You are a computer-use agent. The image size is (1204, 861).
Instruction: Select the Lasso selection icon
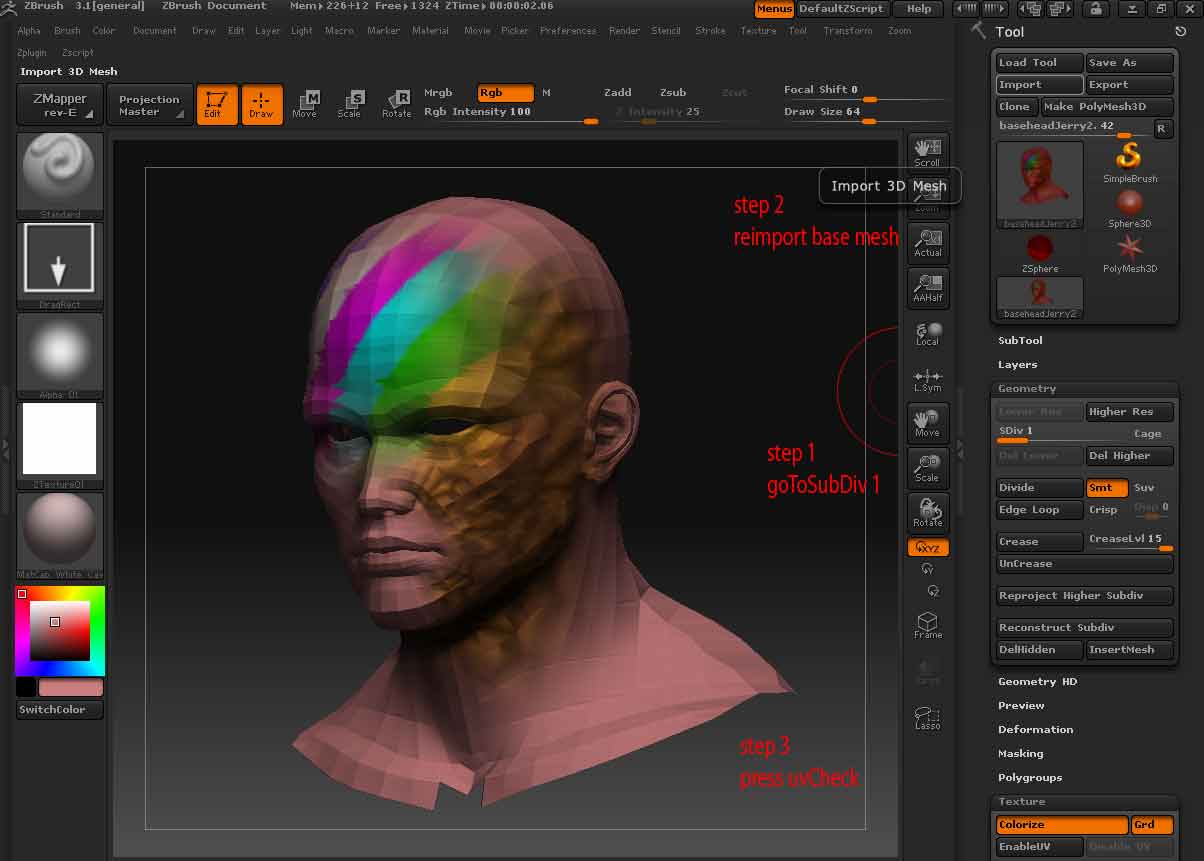(x=928, y=717)
